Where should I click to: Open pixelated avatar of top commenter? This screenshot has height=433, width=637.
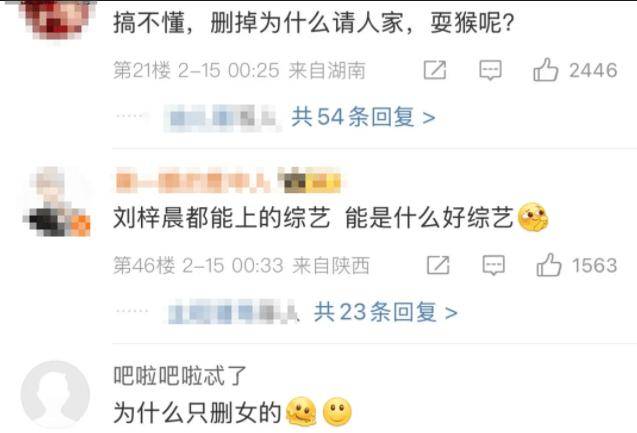[x=57, y=18]
